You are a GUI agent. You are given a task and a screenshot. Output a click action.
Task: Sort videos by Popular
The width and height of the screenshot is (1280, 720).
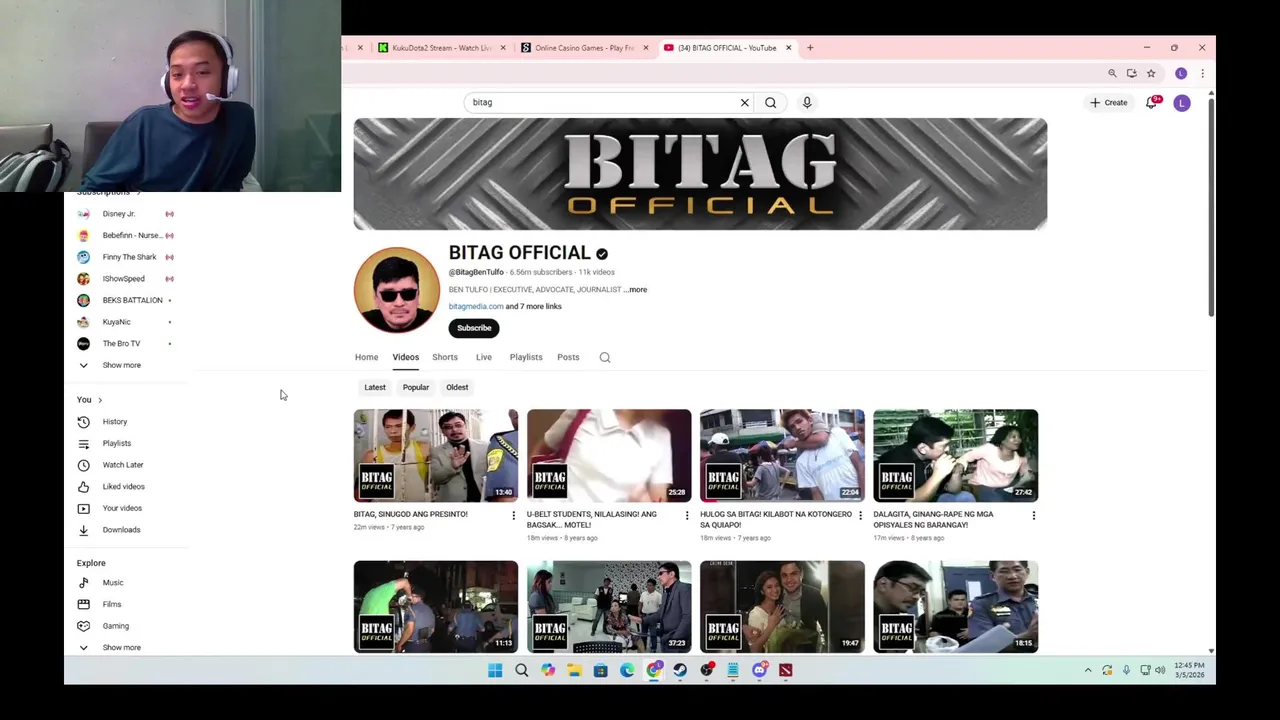pyautogui.click(x=416, y=387)
